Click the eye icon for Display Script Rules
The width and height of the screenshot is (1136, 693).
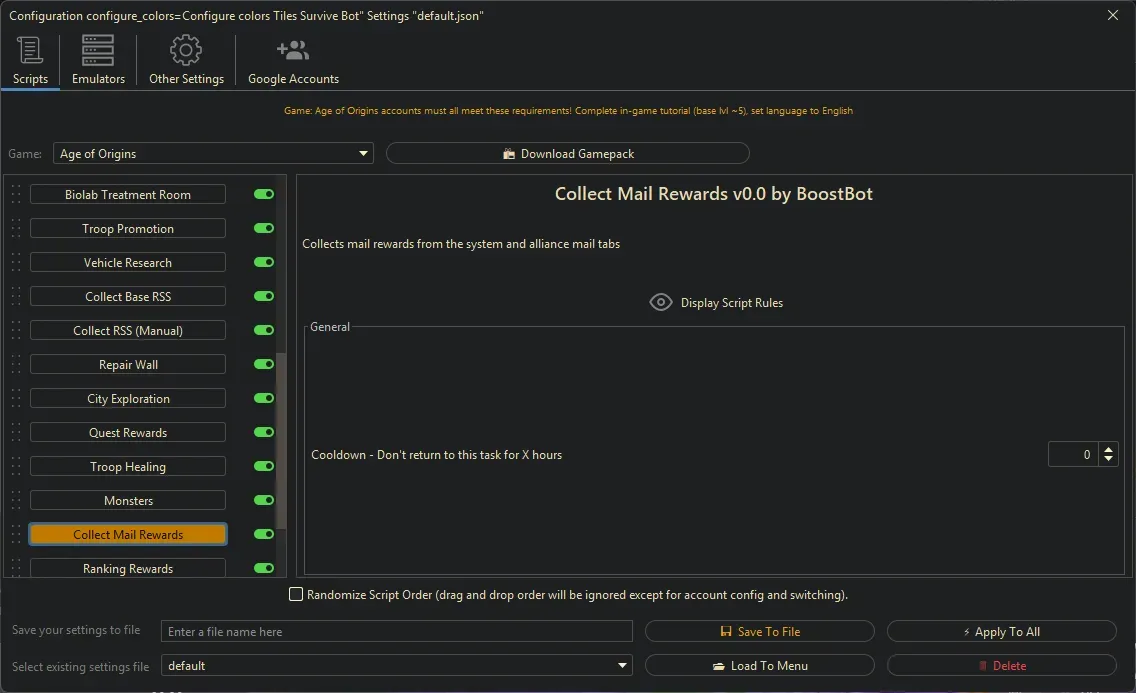click(660, 302)
